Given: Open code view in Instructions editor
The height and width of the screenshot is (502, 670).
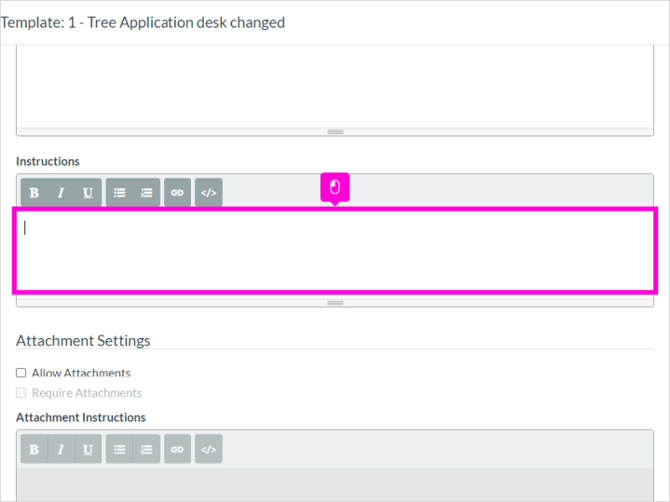Looking at the screenshot, I should click(x=209, y=193).
